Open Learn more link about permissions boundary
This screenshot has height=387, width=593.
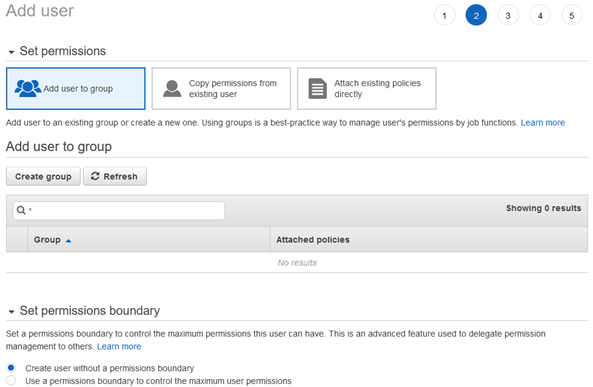pos(119,347)
